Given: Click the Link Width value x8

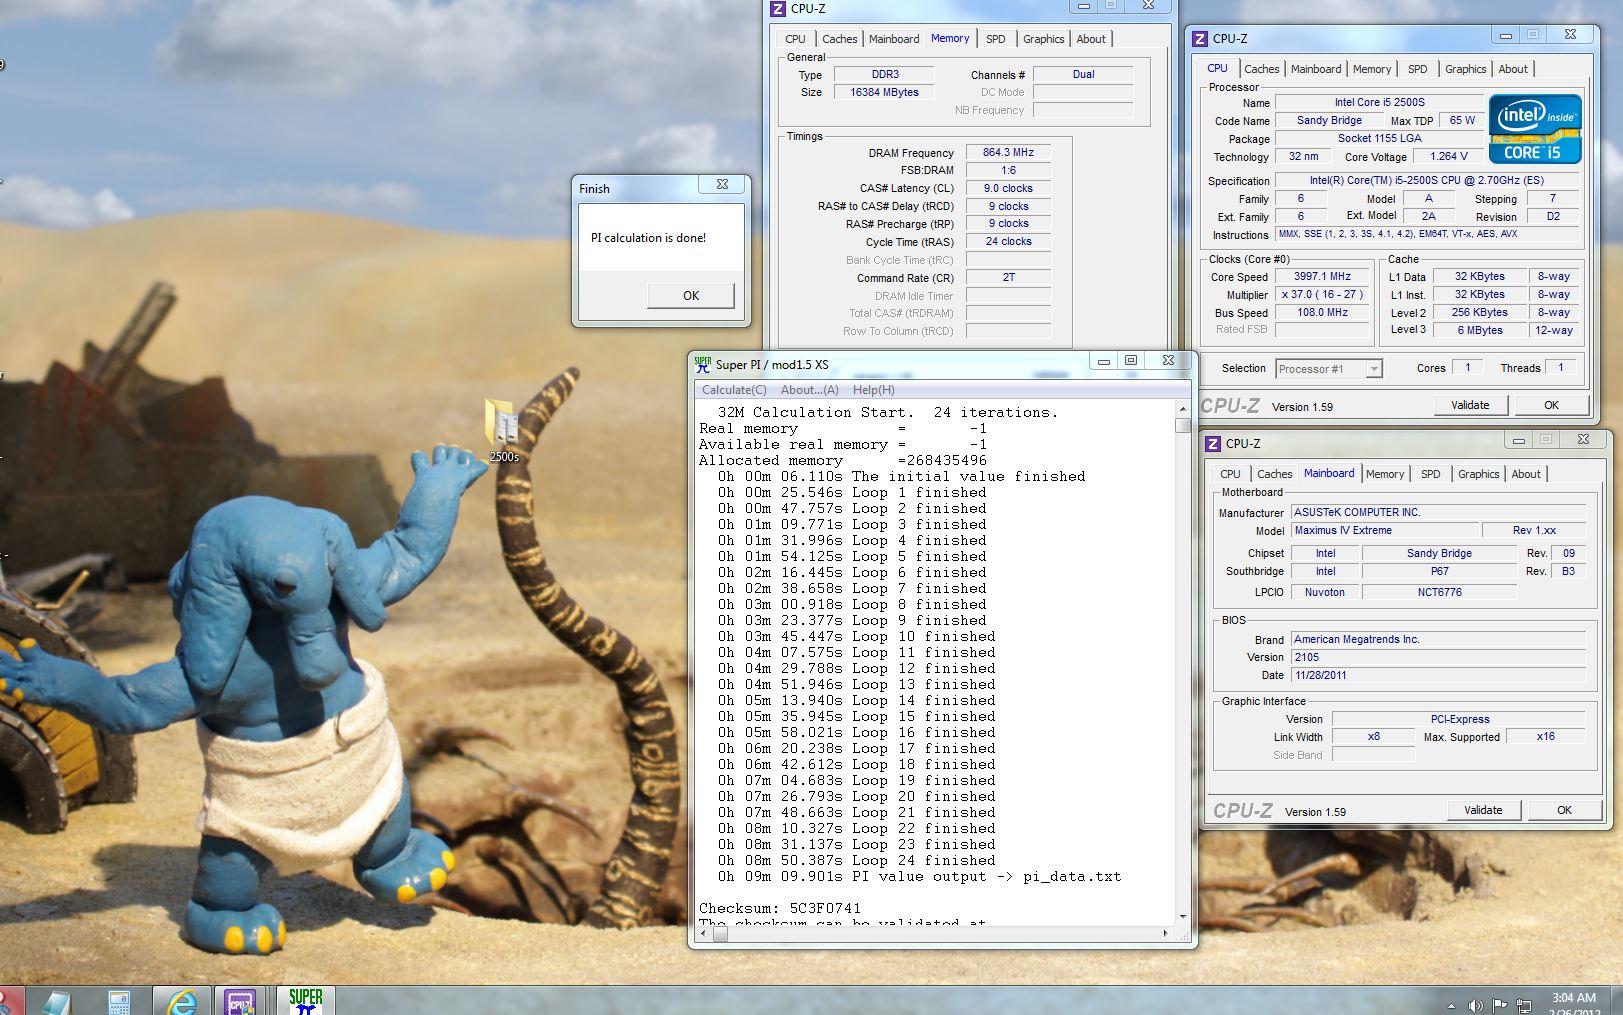Looking at the screenshot, I should [1373, 737].
